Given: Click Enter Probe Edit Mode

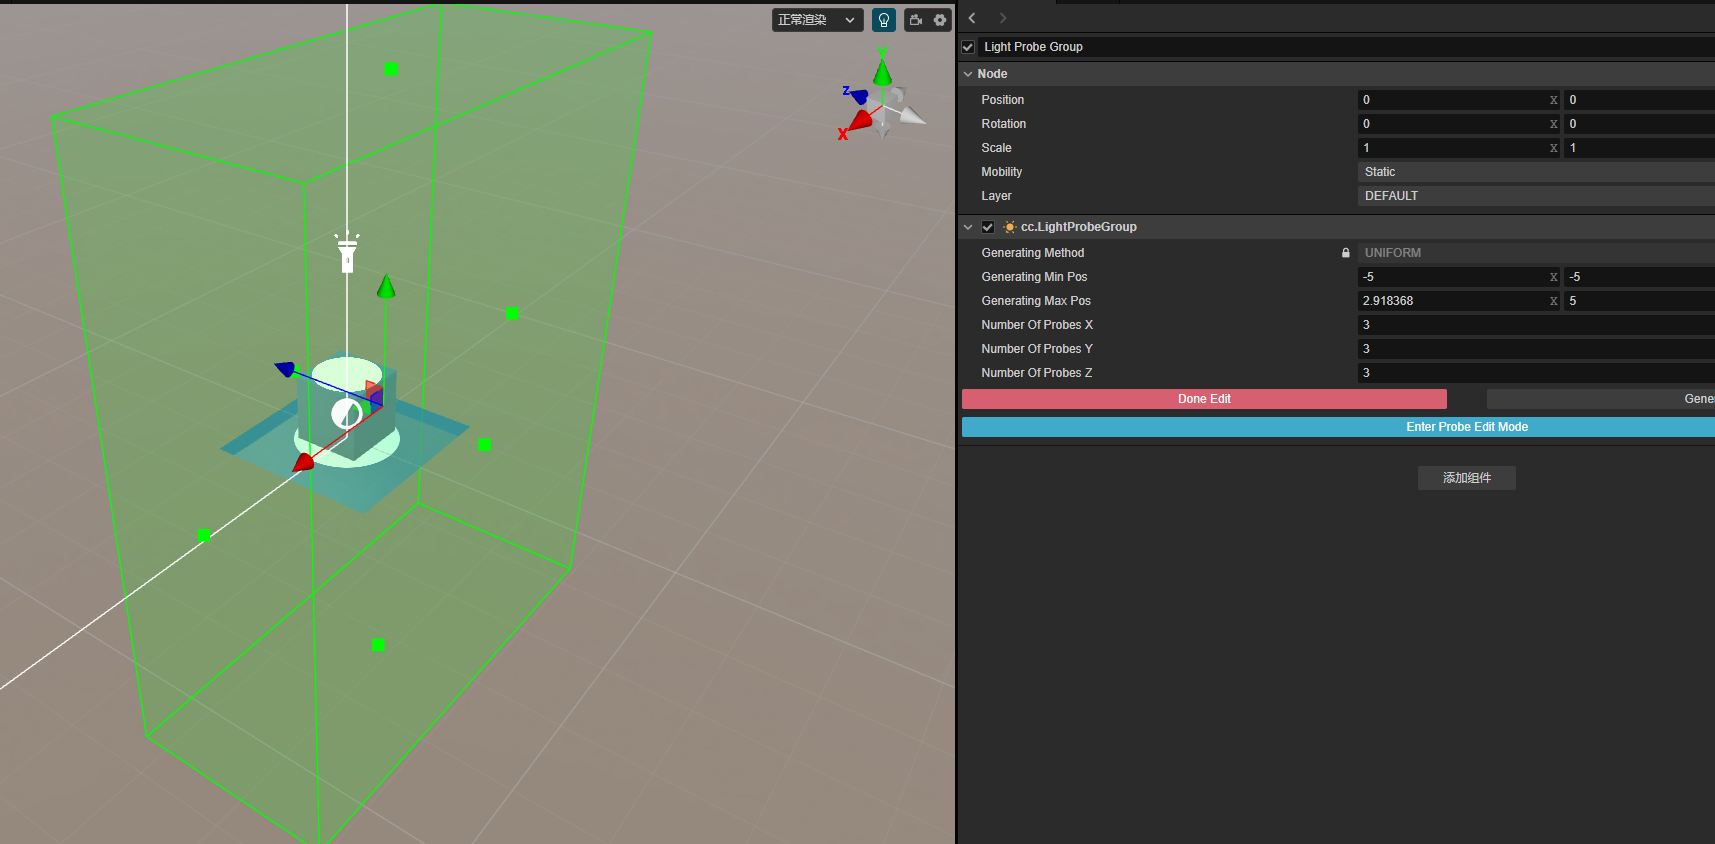Looking at the screenshot, I should pyautogui.click(x=1338, y=427).
